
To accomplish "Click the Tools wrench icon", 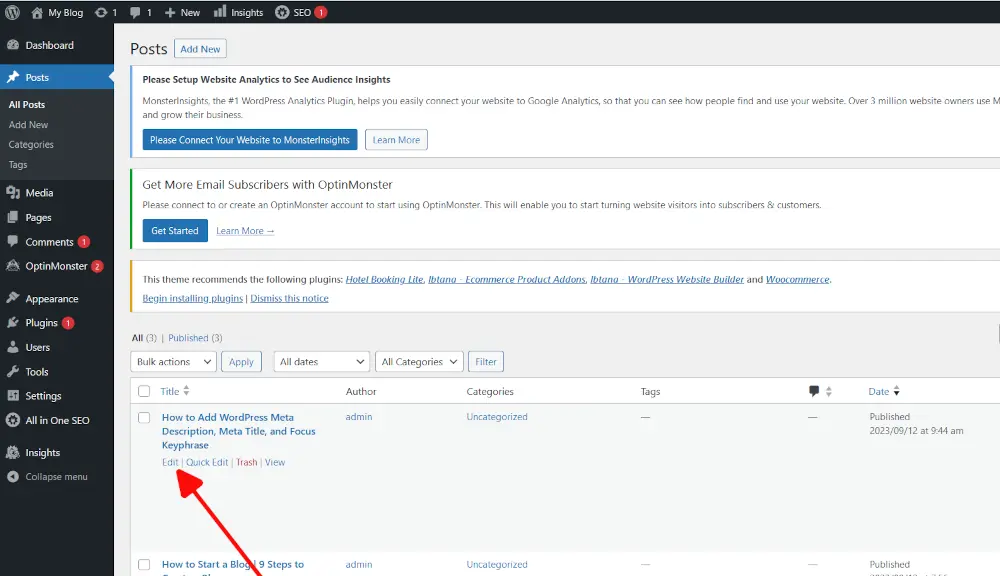I will tap(13, 371).
